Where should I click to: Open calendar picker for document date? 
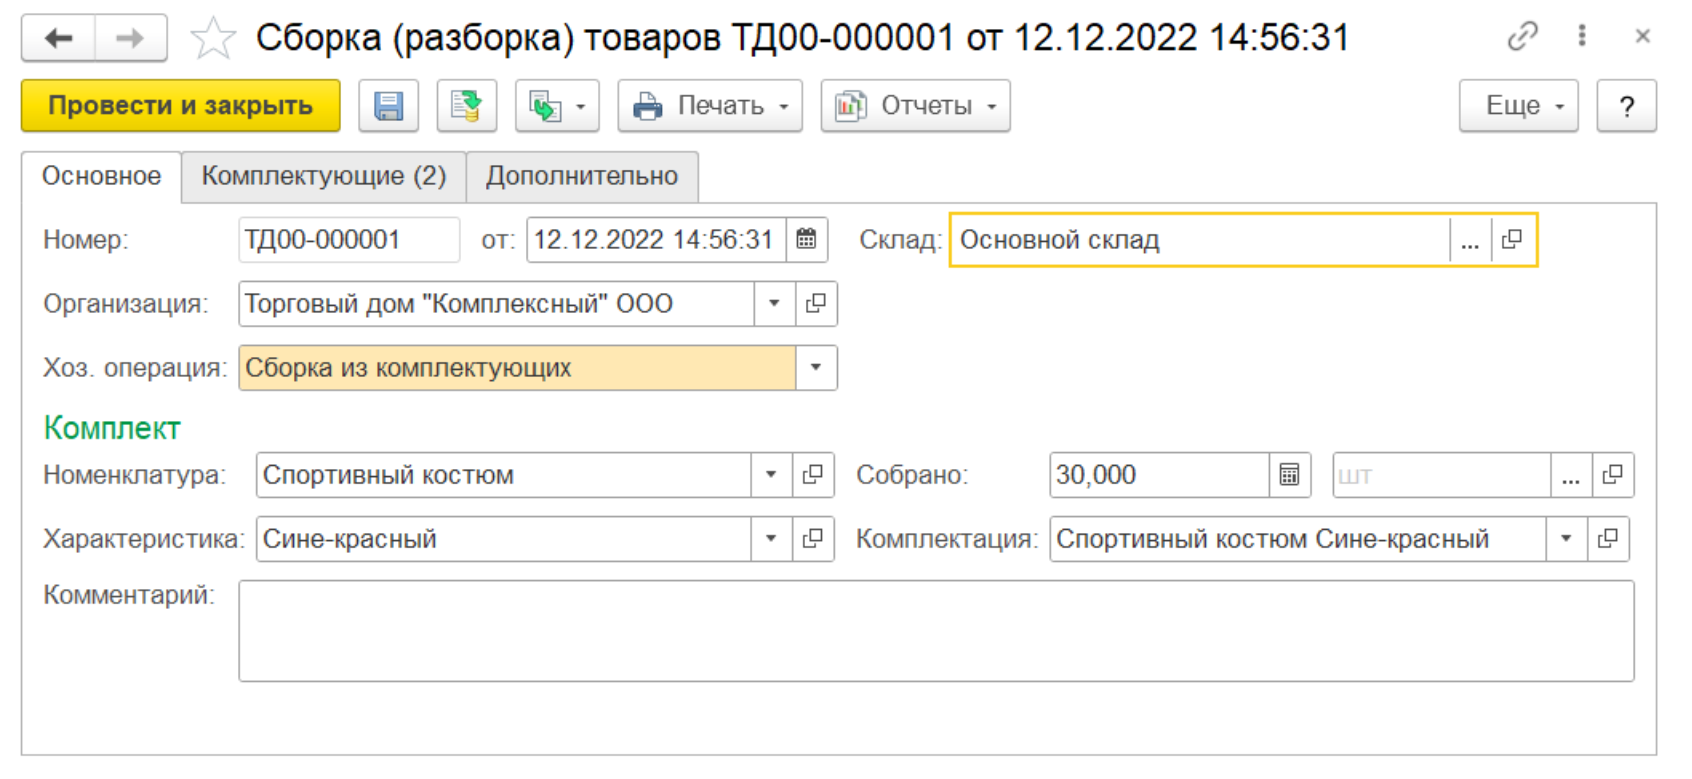click(x=806, y=240)
